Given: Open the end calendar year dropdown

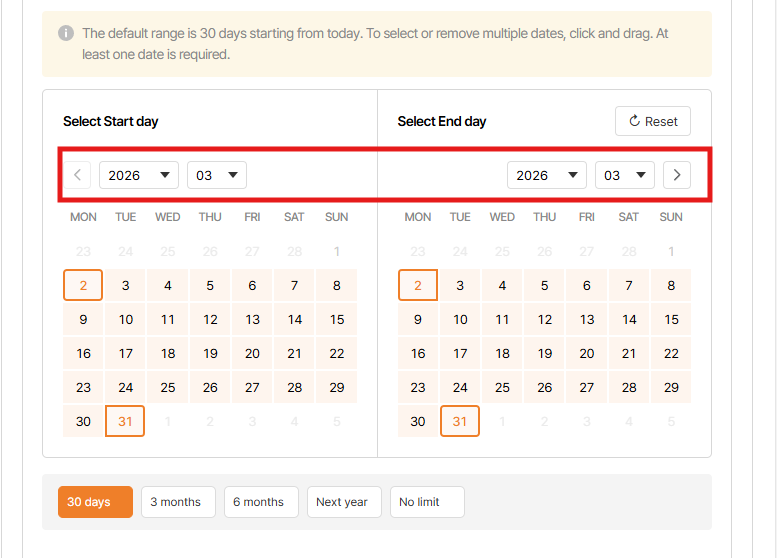Looking at the screenshot, I should tap(546, 175).
